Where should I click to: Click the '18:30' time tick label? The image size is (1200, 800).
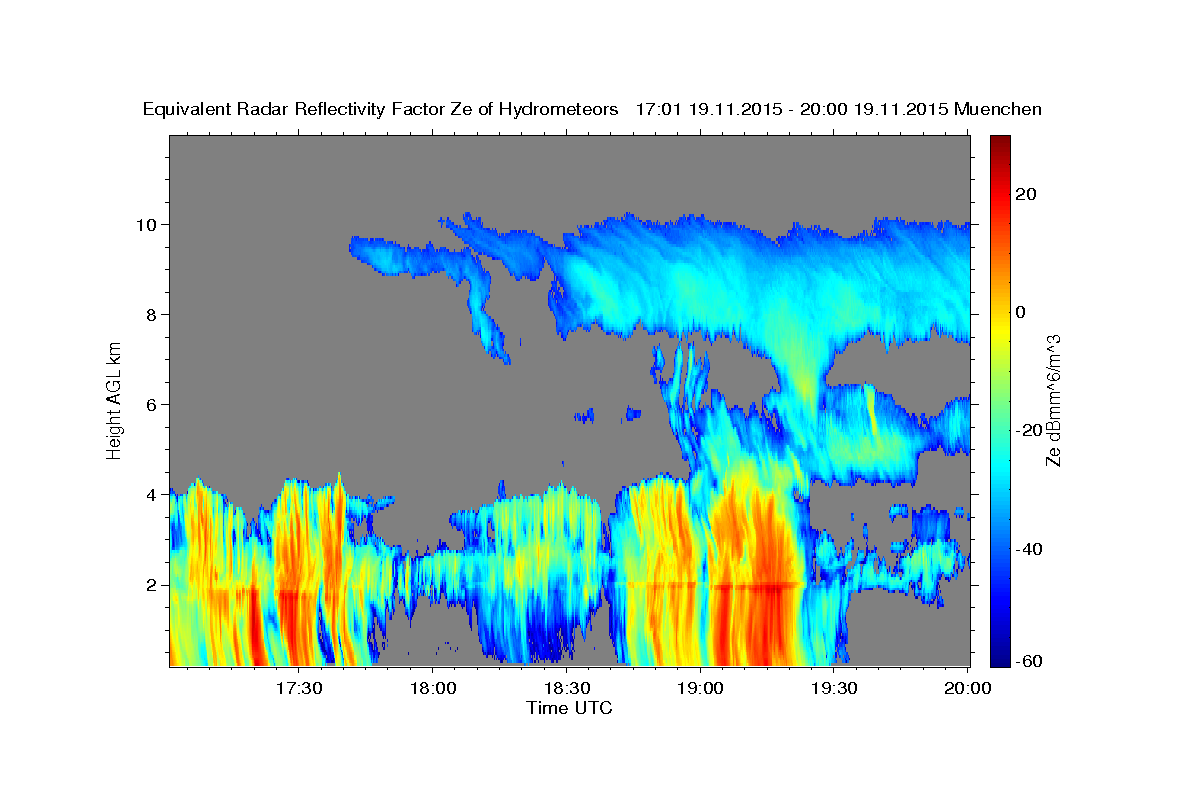click(x=566, y=689)
